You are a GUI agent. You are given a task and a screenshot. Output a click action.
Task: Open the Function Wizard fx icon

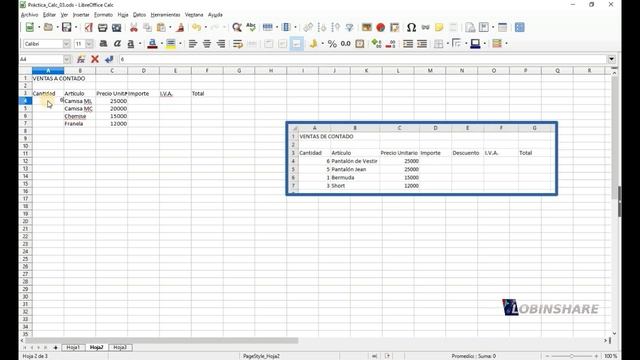[x=81, y=59]
